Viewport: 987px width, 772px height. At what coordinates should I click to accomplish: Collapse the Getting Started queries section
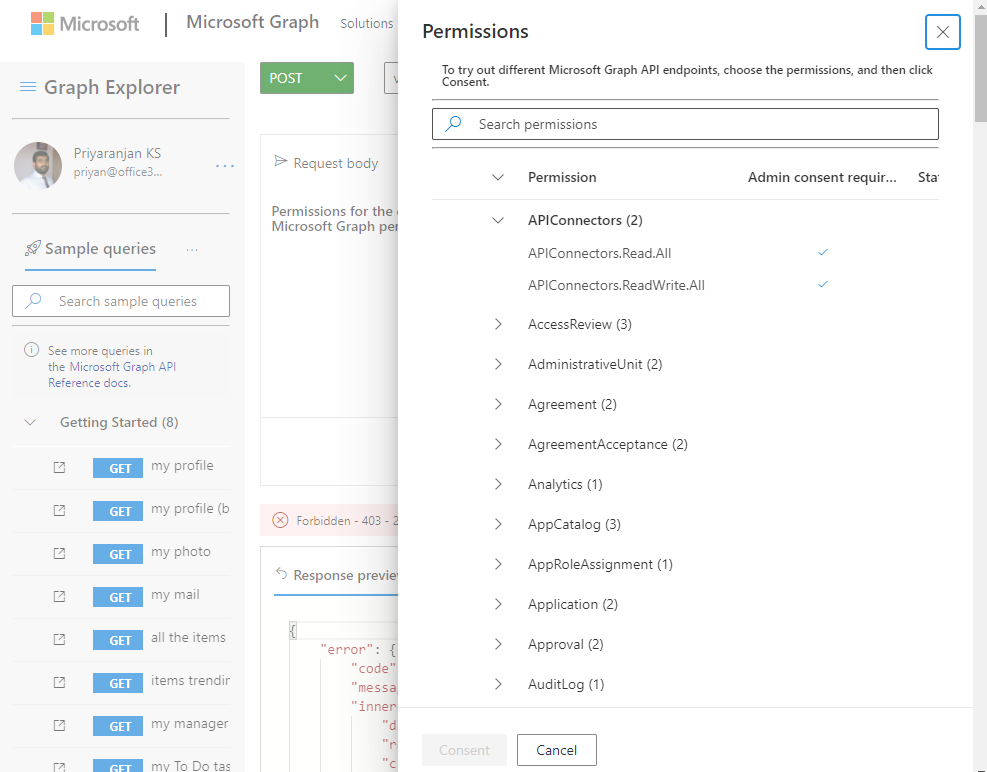pos(30,423)
